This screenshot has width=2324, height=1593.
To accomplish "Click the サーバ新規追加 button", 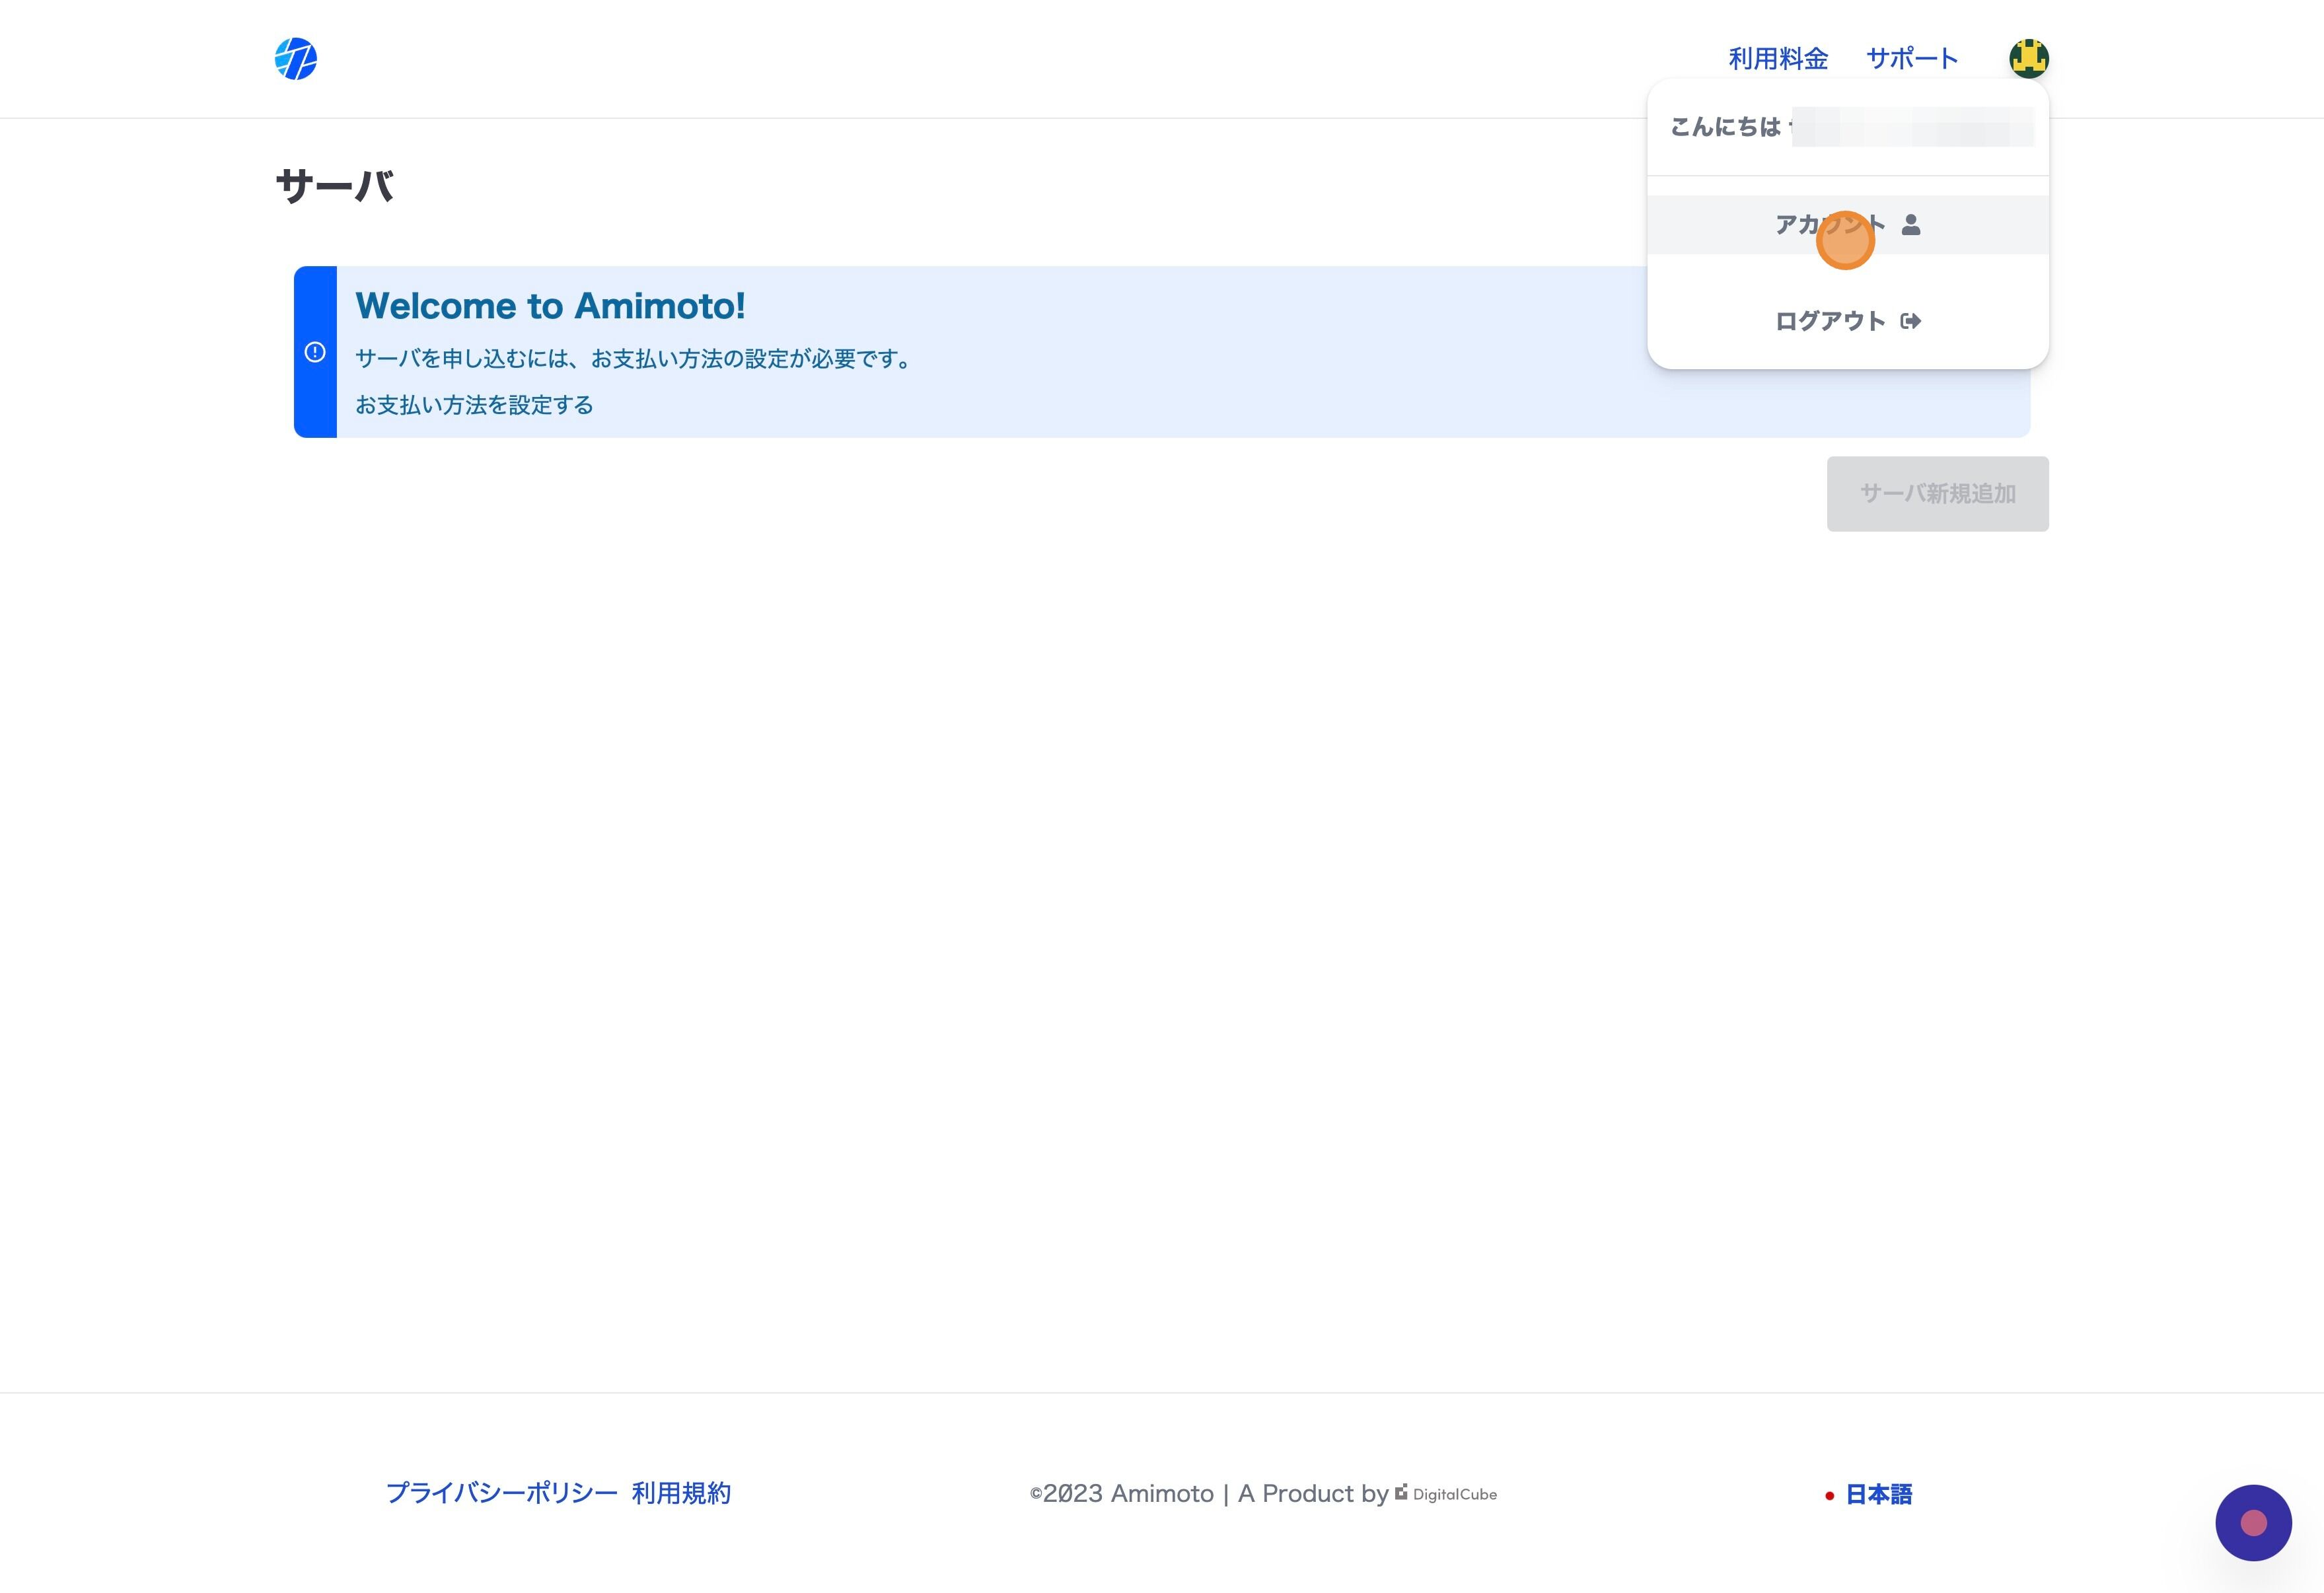I will (x=1937, y=494).
